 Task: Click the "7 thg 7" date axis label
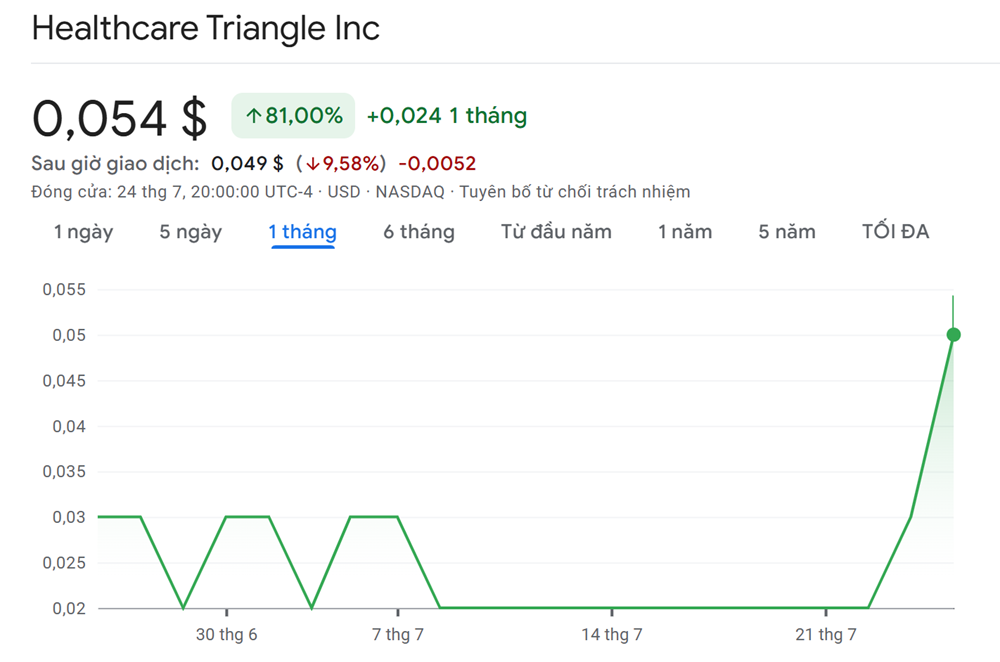coord(398,634)
